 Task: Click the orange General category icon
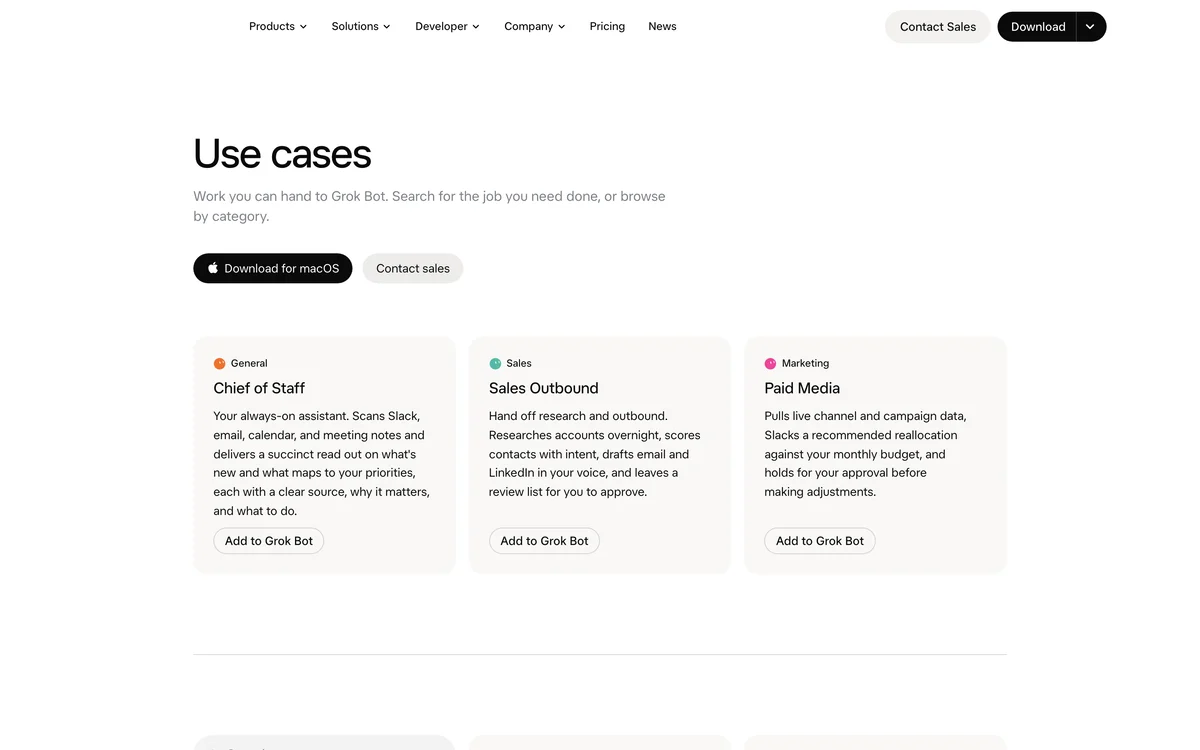click(220, 364)
